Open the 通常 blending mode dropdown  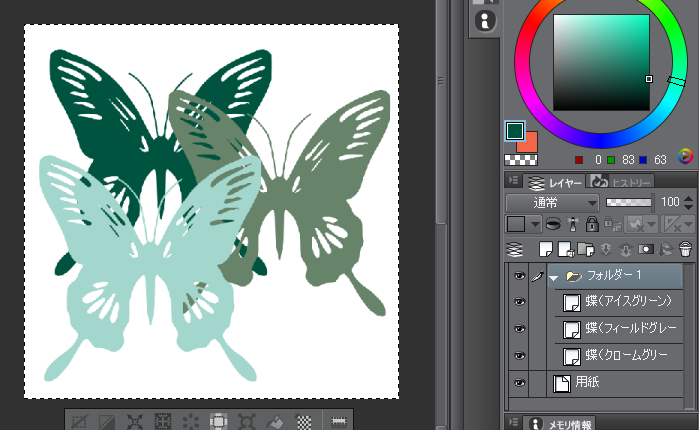(551, 203)
